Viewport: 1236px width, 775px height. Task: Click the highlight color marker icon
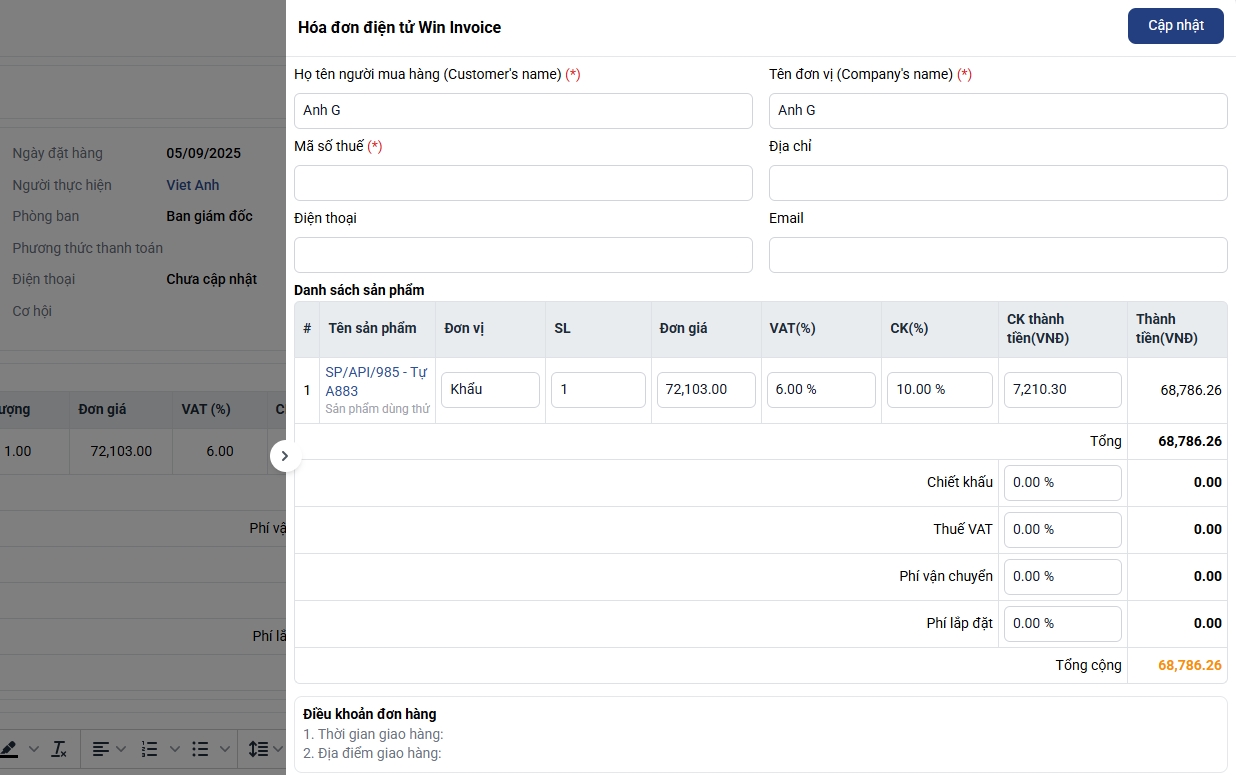click(x=10, y=748)
